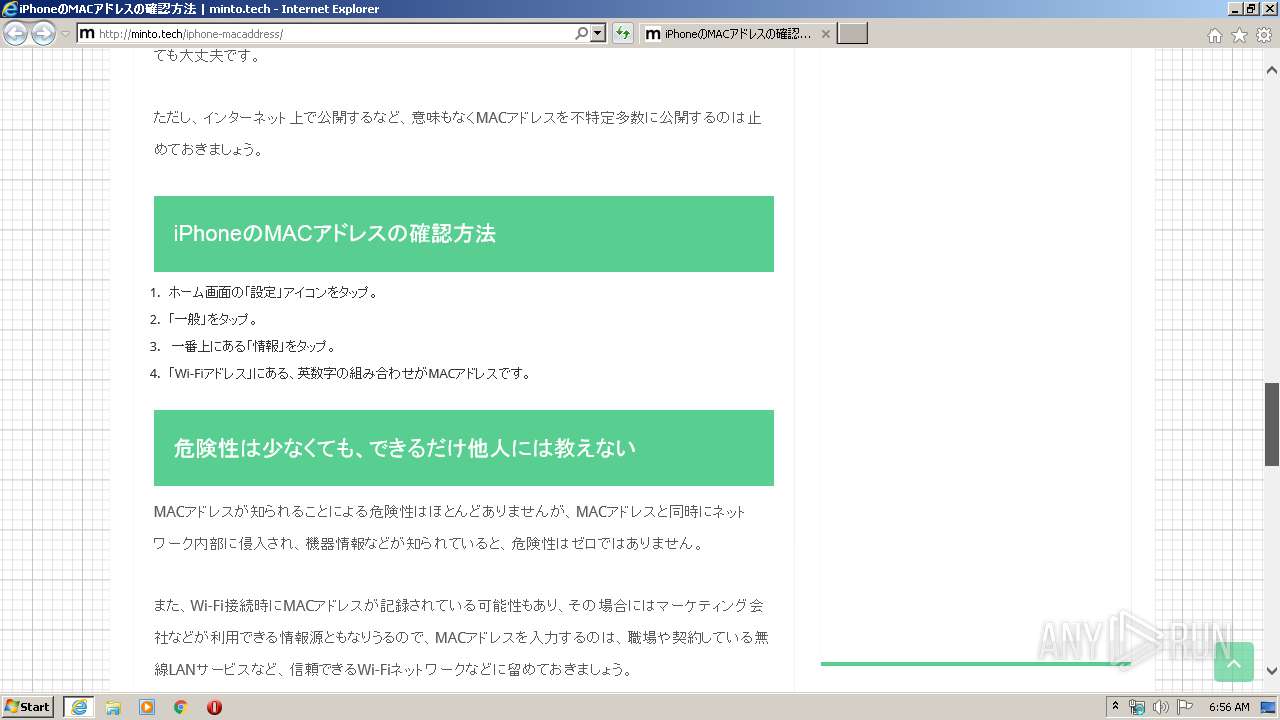Open the volume speaker tray icon

(x=1160, y=707)
